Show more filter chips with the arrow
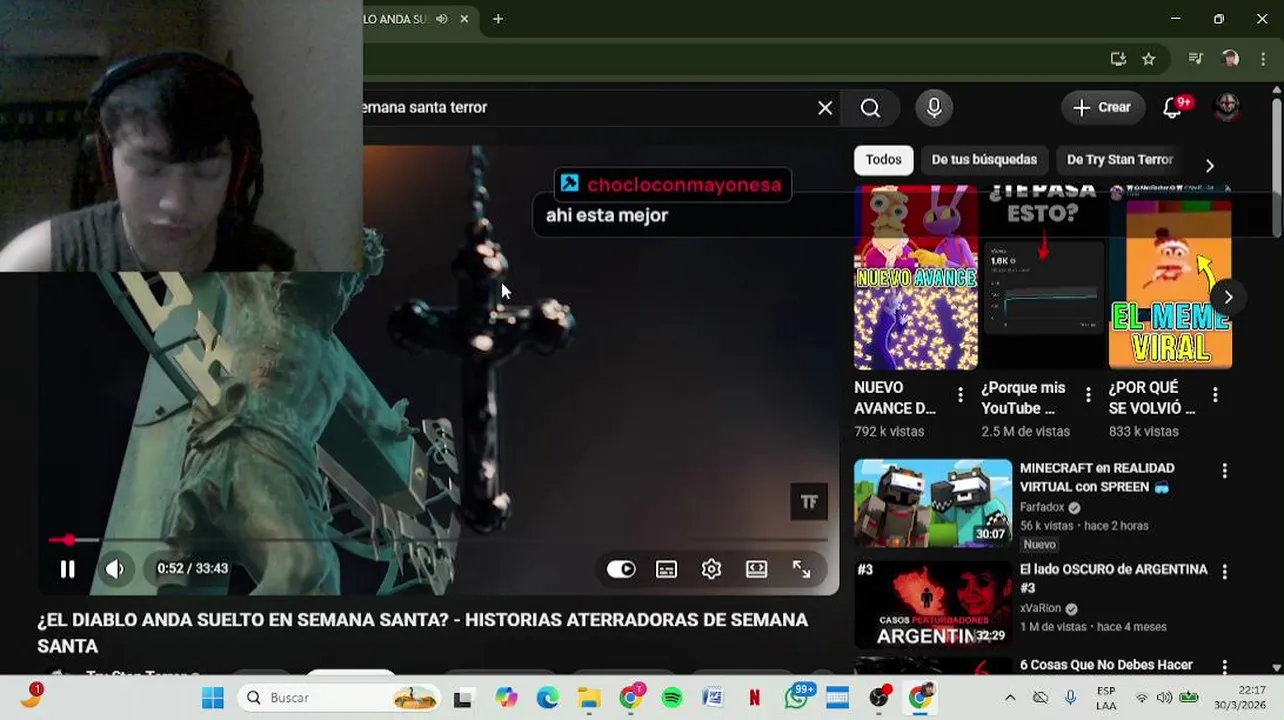 point(1209,166)
